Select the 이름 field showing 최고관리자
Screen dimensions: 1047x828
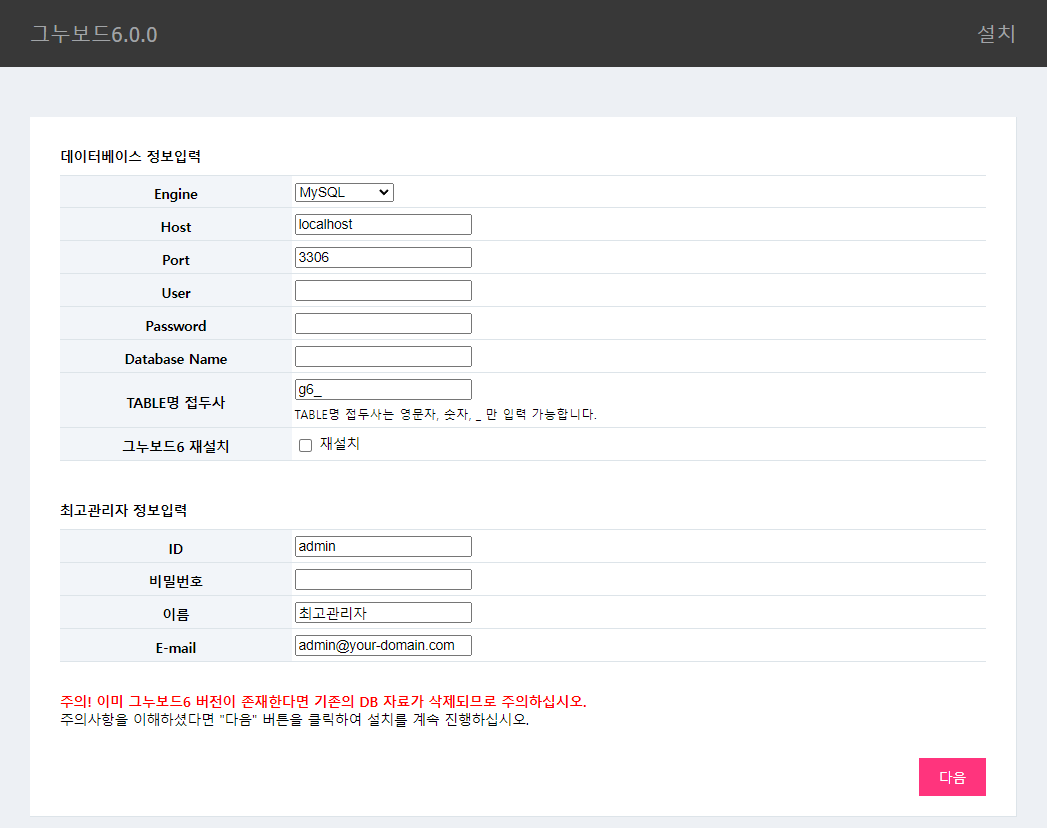coord(383,613)
